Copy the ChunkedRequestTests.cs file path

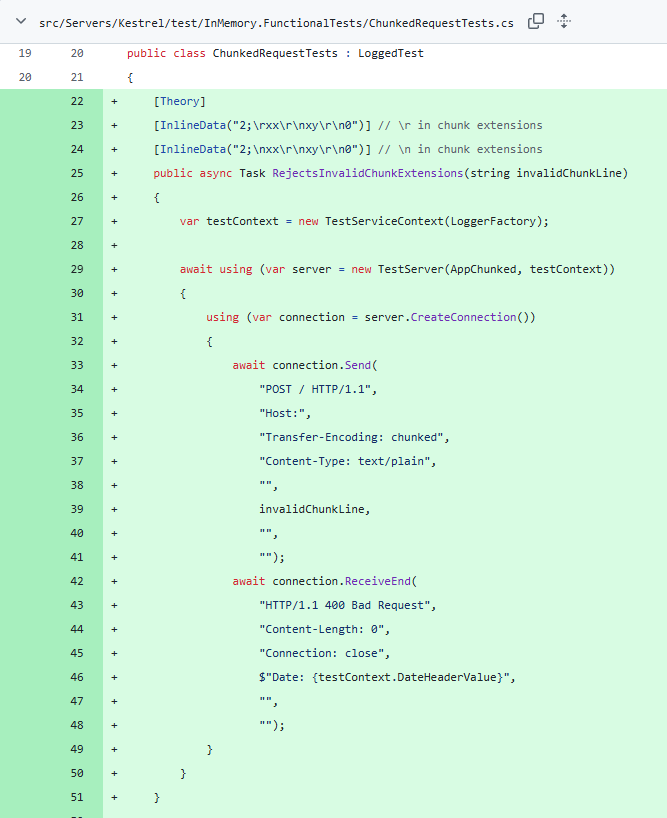point(536,21)
